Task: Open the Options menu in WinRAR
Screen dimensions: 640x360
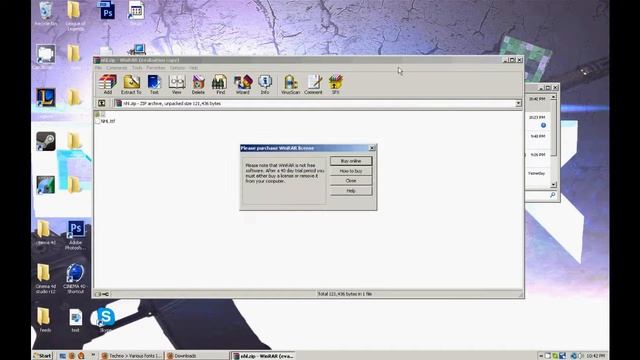Action: (177, 68)
